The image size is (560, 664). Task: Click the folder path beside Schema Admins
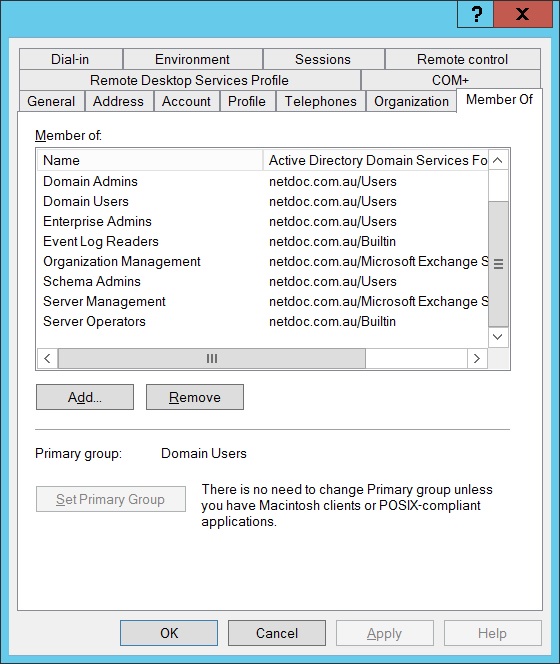(333, 281)
